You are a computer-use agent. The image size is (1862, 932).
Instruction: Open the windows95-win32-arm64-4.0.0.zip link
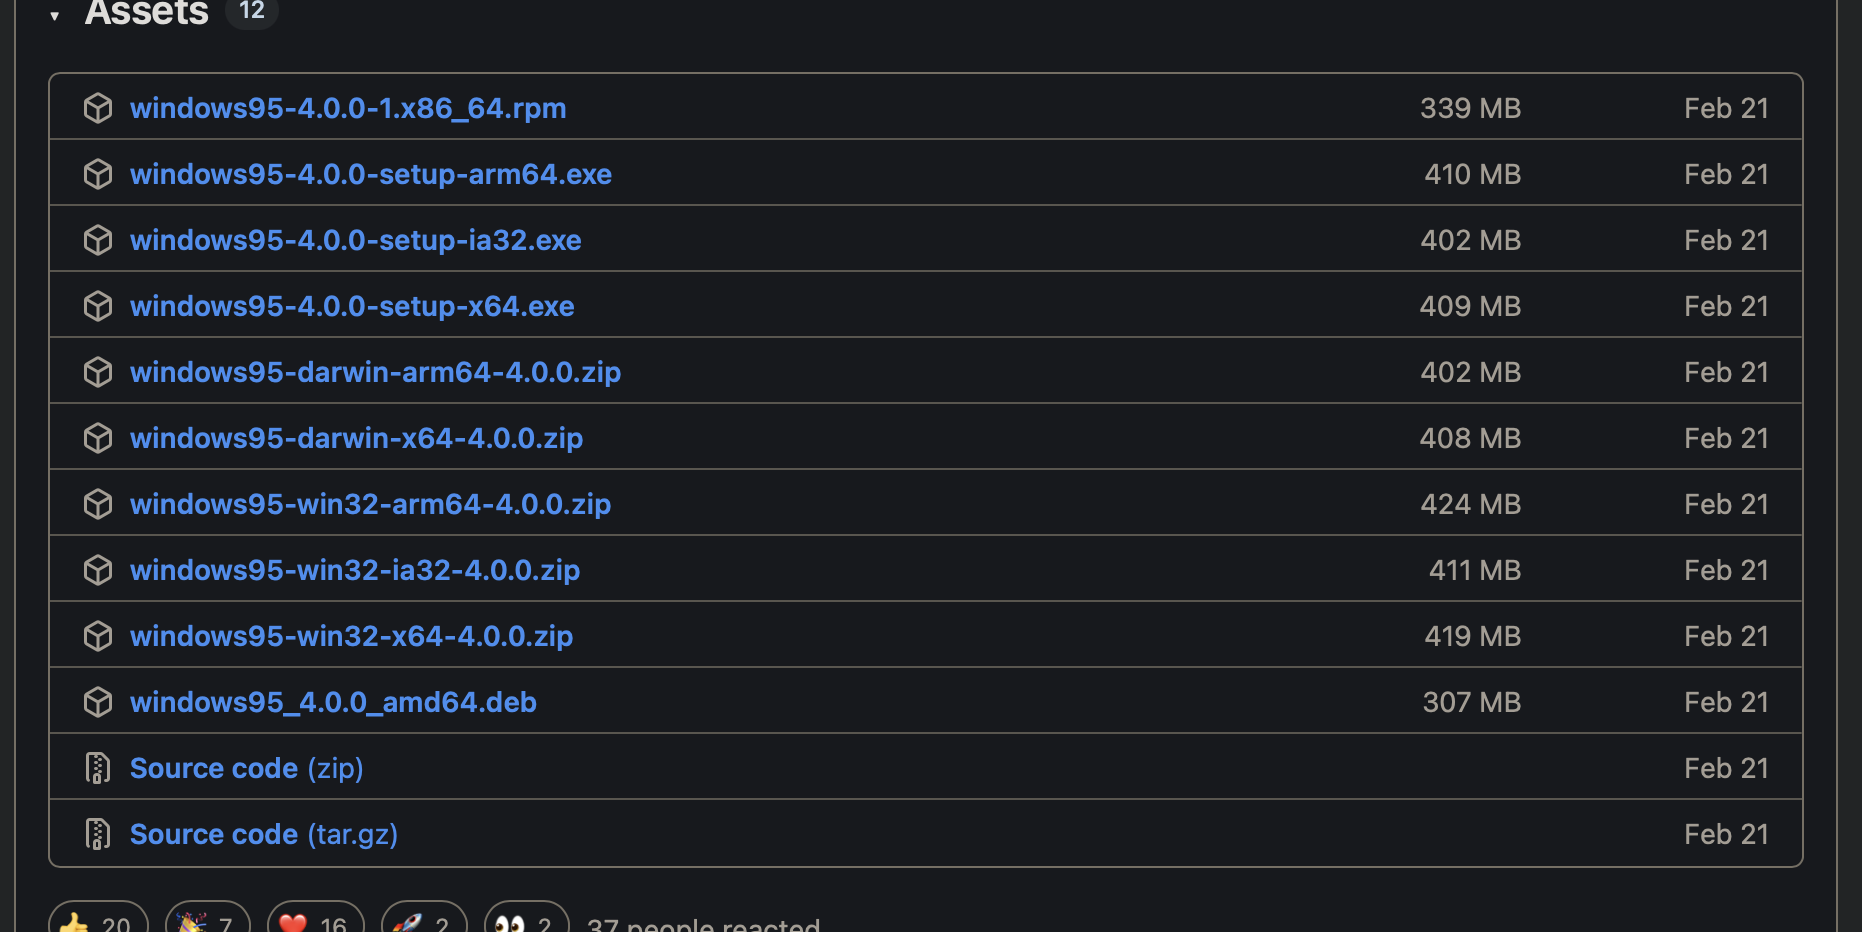pos(370,504)
